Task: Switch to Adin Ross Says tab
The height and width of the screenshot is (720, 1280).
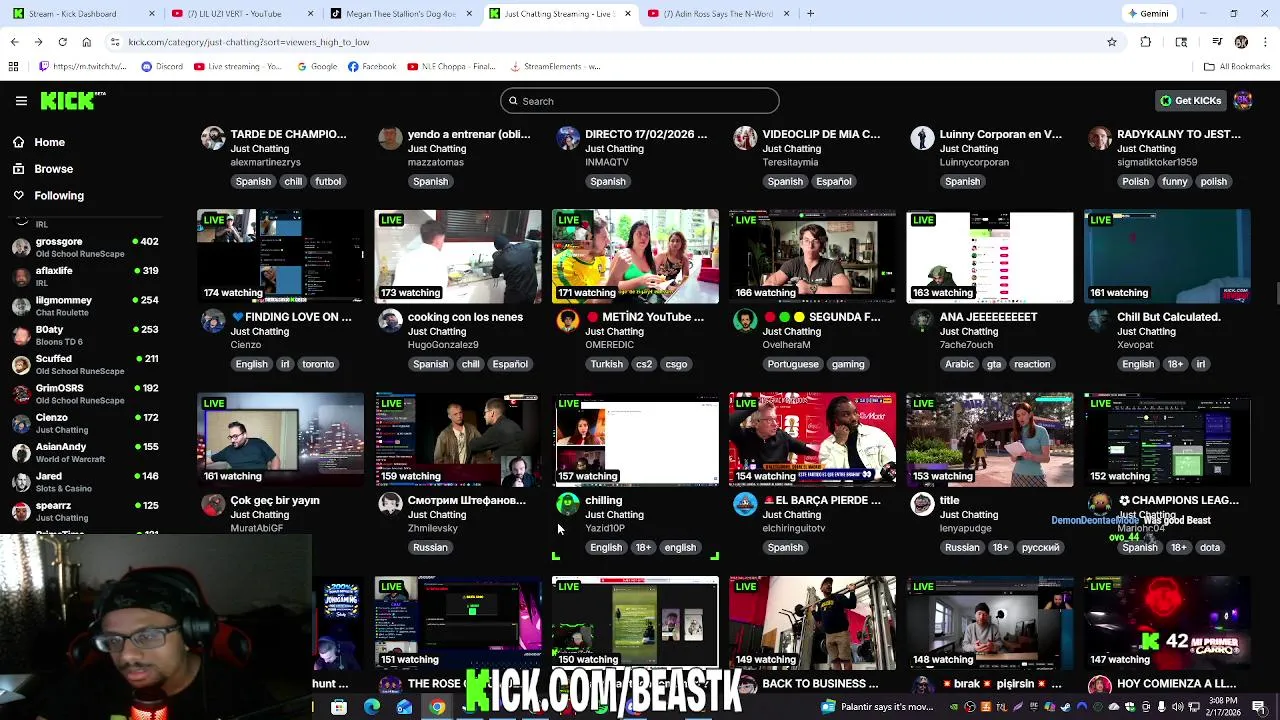Action: click(718, 14)
